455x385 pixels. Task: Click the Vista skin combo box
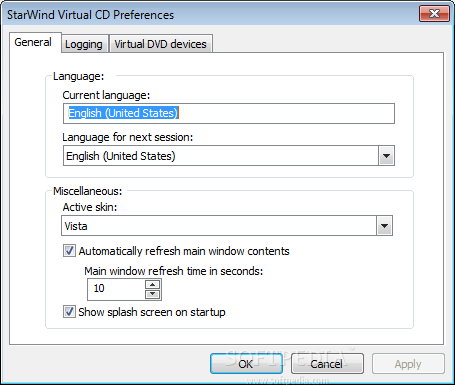pyautogui.click(x=227, y=226)
